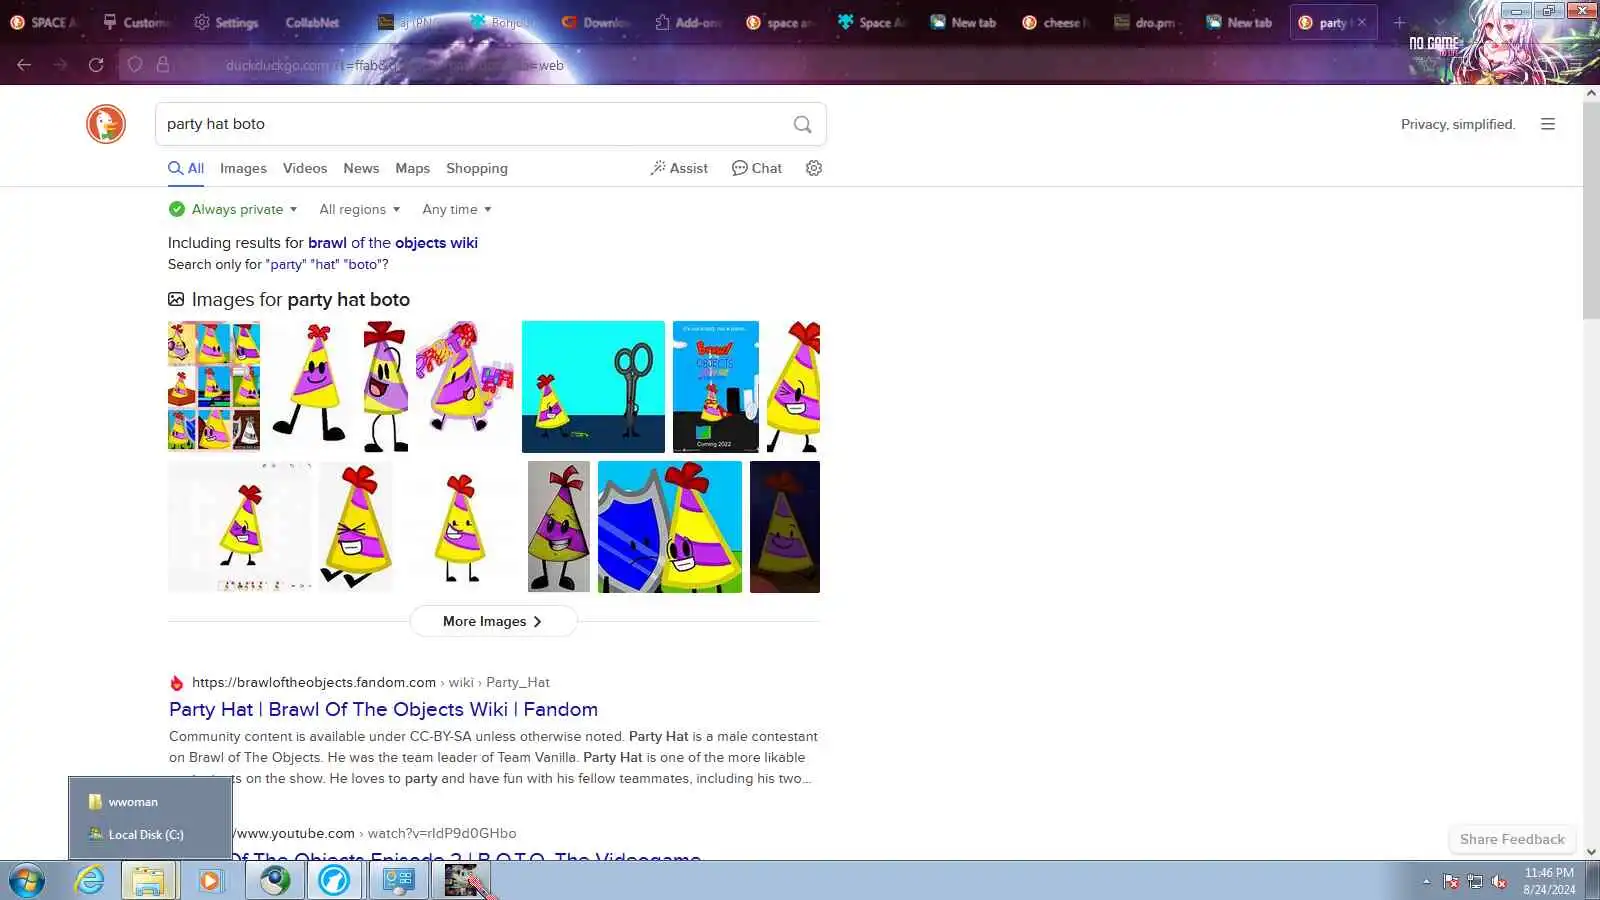This screenshot has width=1600, height=900.
Task: Open the party hat with scissors thumbnail
Action: 593,386
